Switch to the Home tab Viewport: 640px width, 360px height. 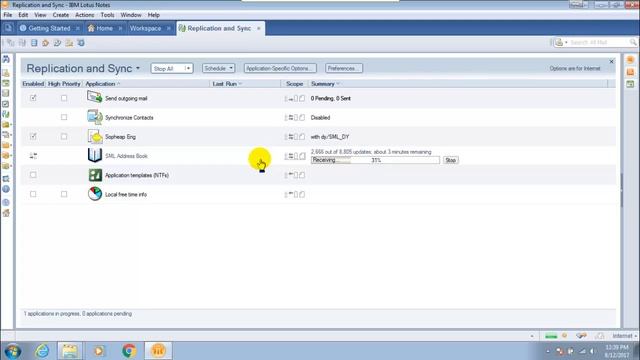104,28
